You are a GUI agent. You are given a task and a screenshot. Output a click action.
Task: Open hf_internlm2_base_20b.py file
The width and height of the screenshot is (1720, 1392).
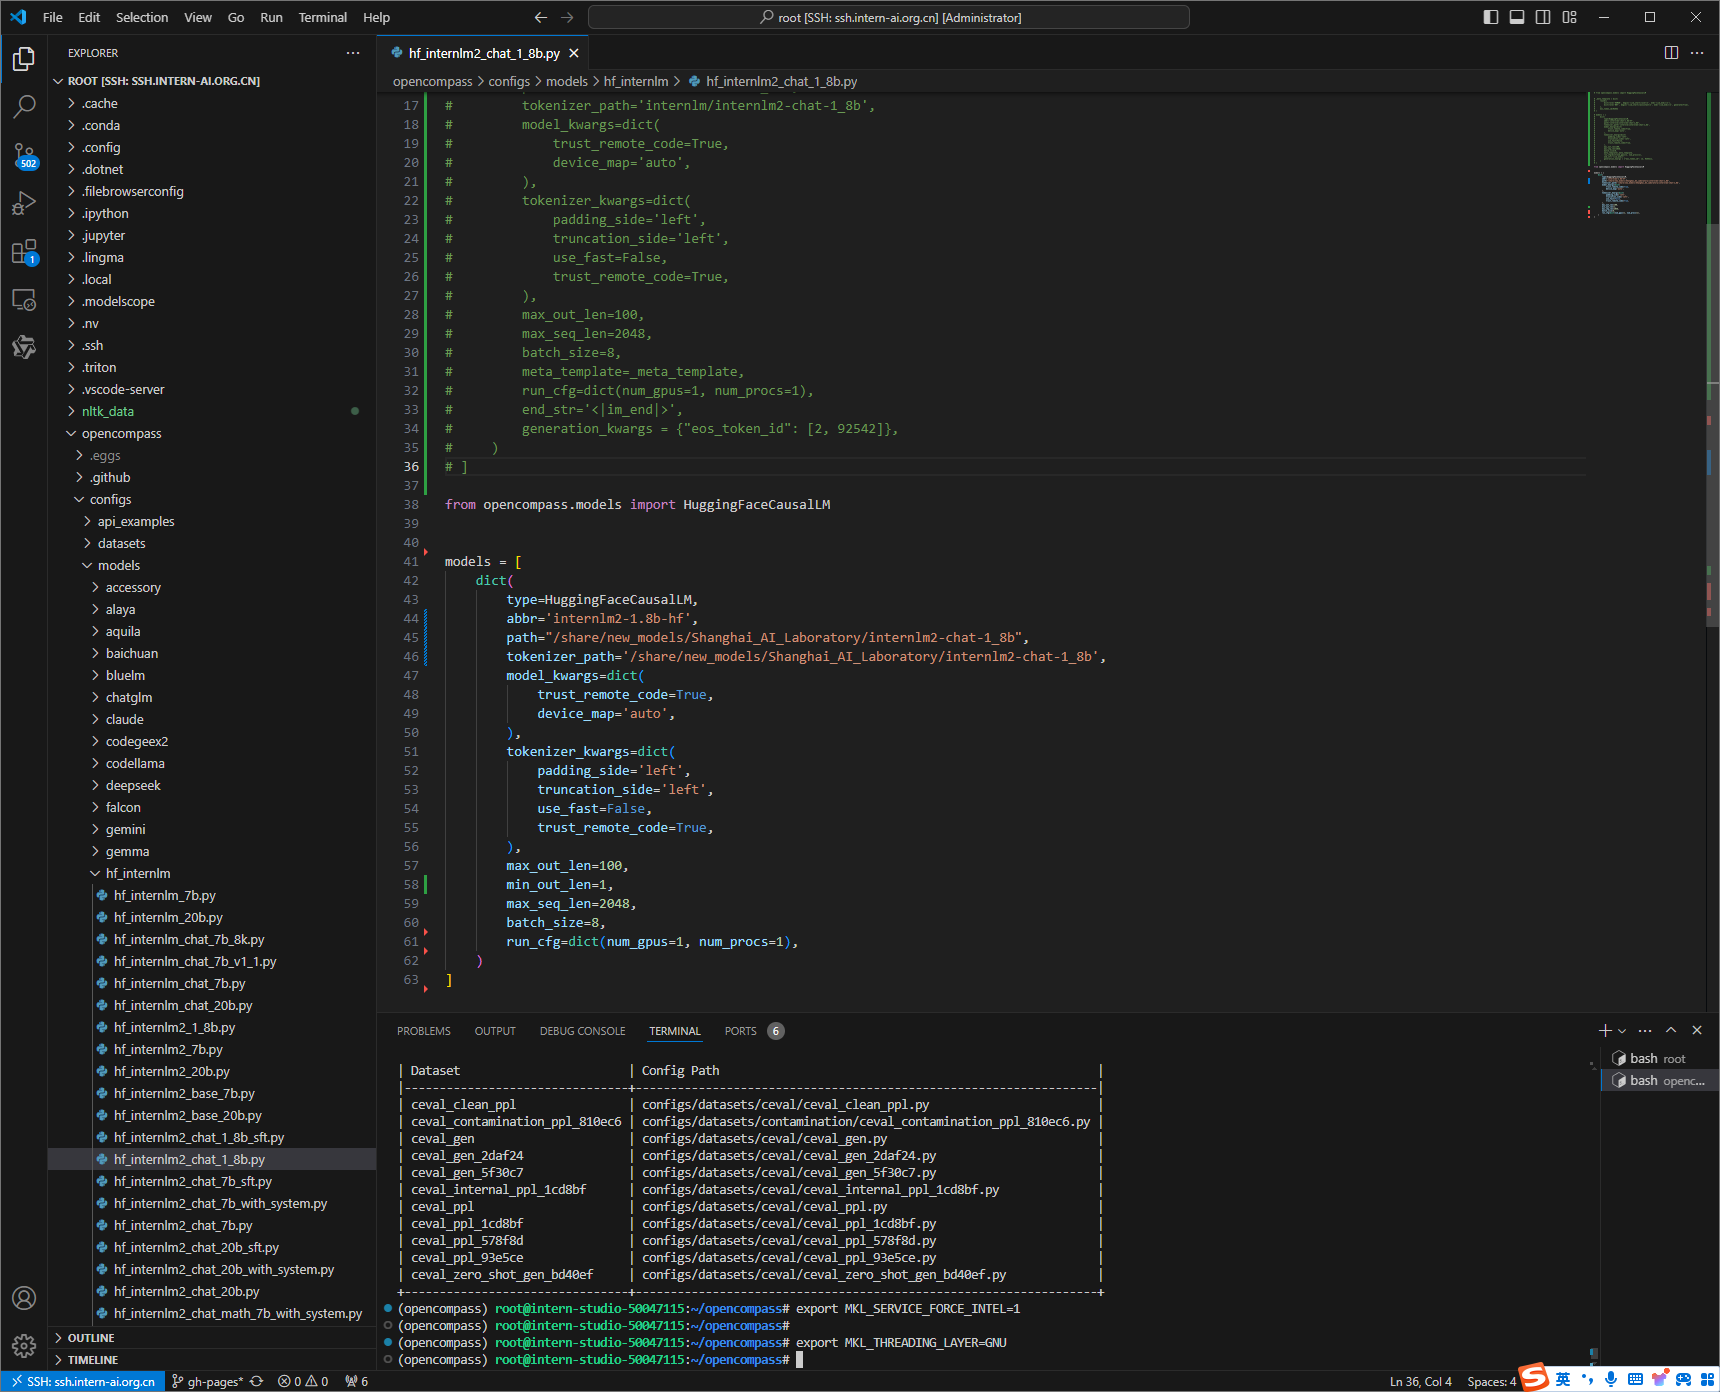pos(188,1115)
